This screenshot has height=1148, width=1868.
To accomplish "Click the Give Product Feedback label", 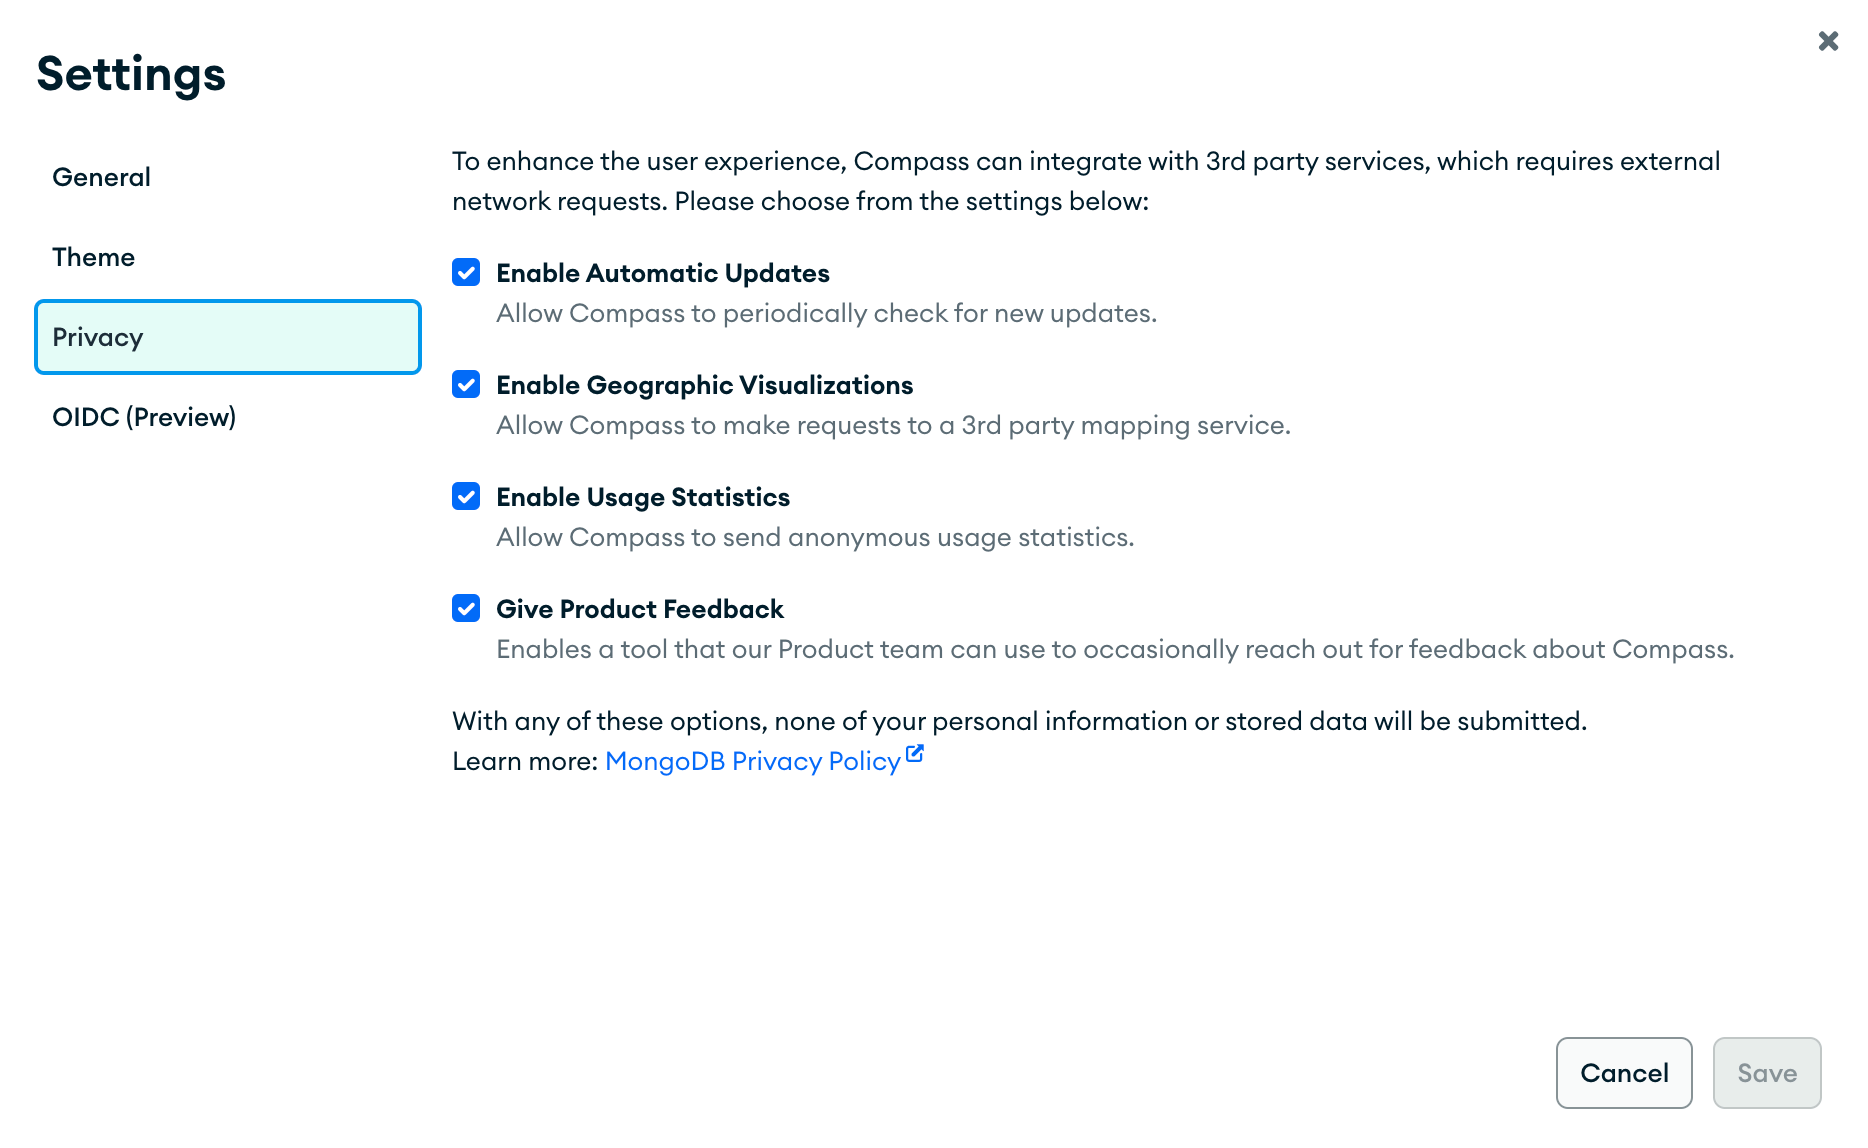I will tap(640, 608).
